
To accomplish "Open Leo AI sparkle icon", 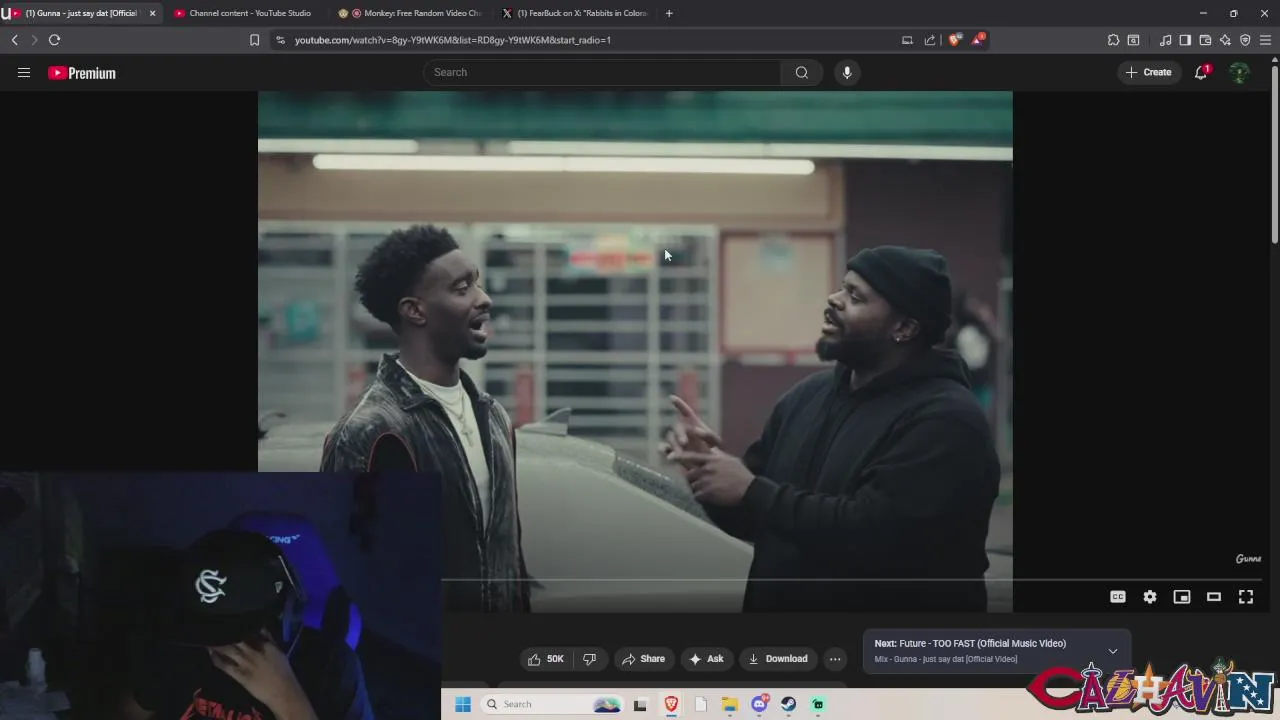I will click(1225, 40).
